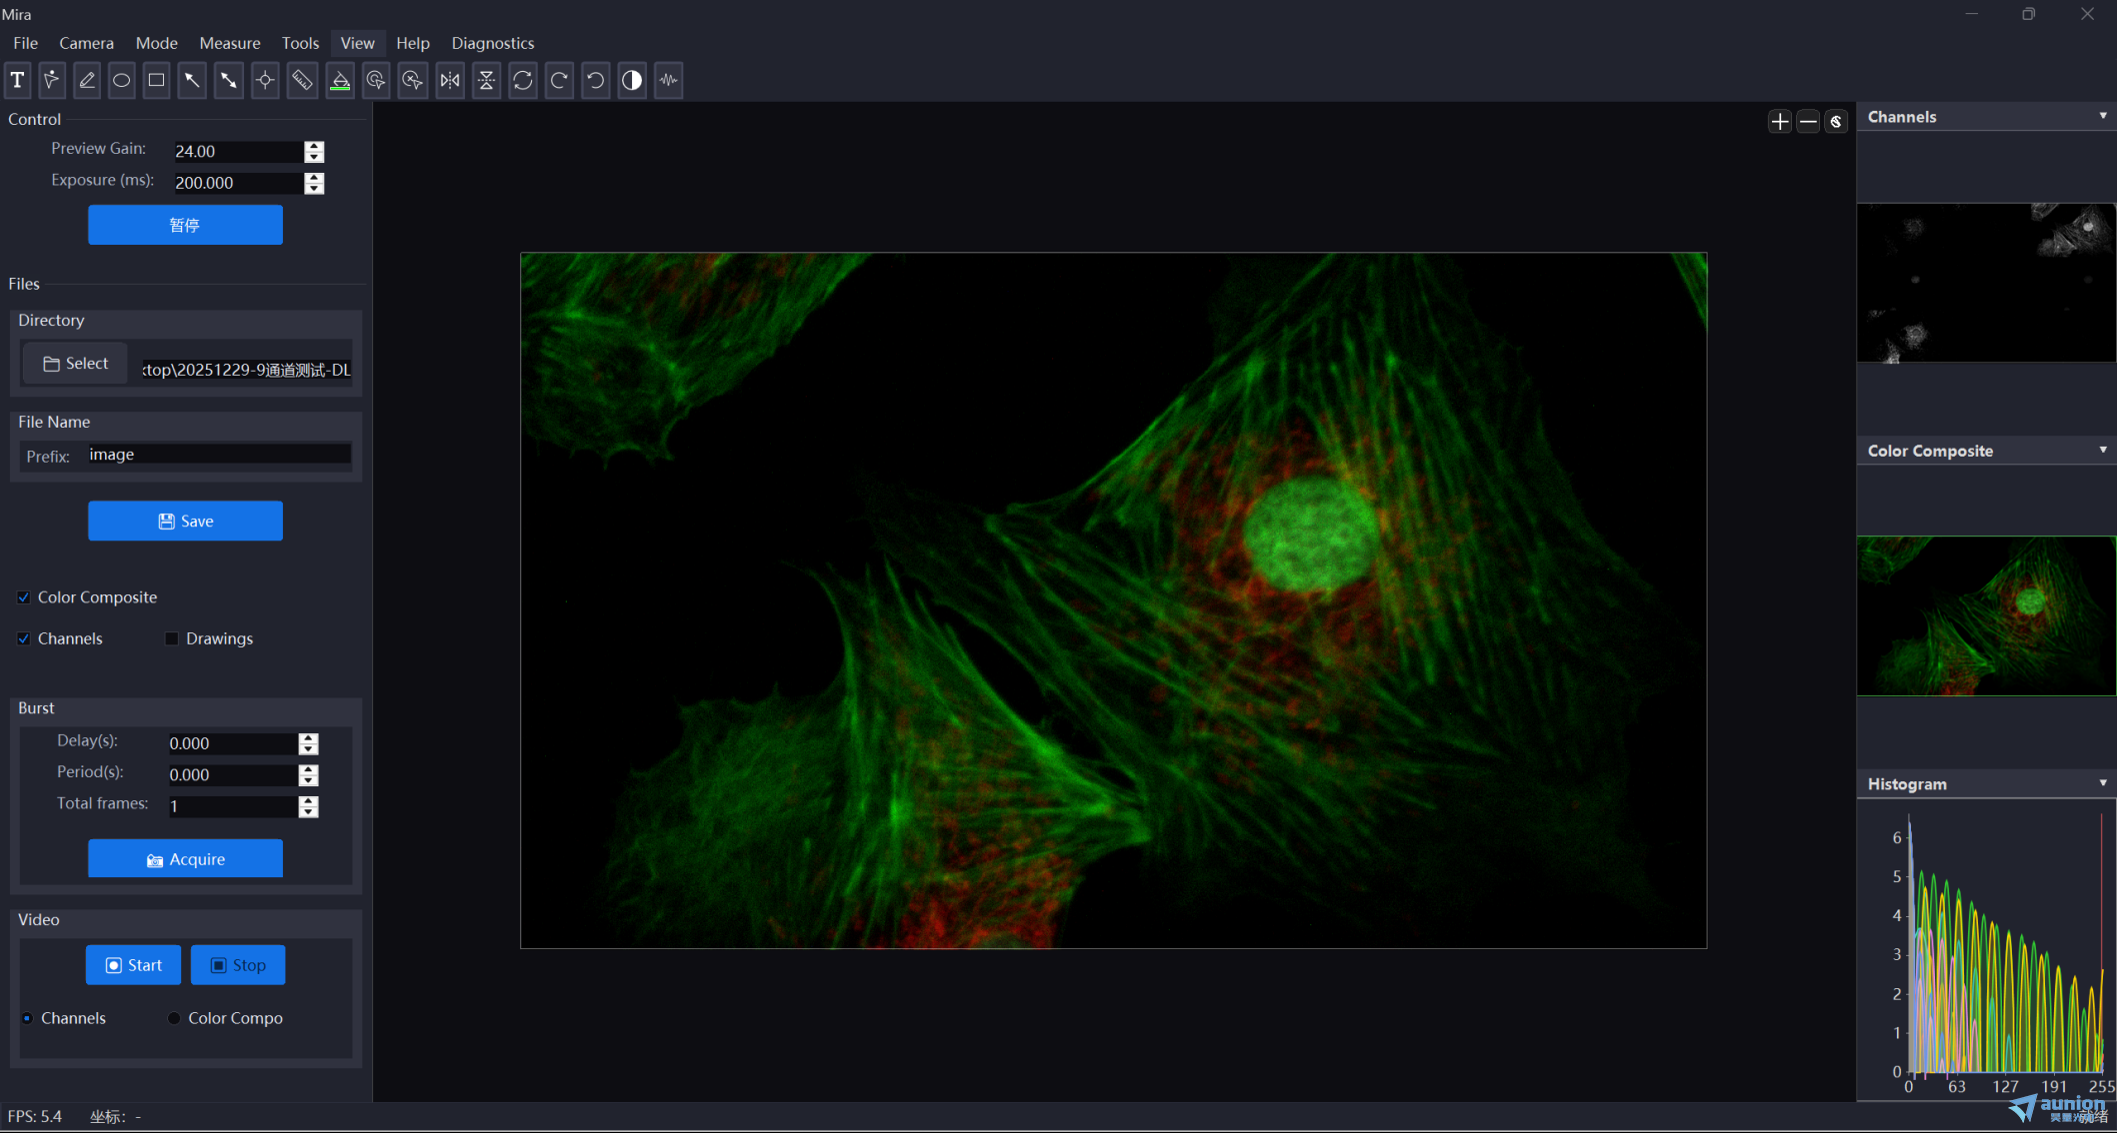Choose the Ellipse drawing tool
Viewport: 2117px width, 1133px height.
(x=122, y=80)
